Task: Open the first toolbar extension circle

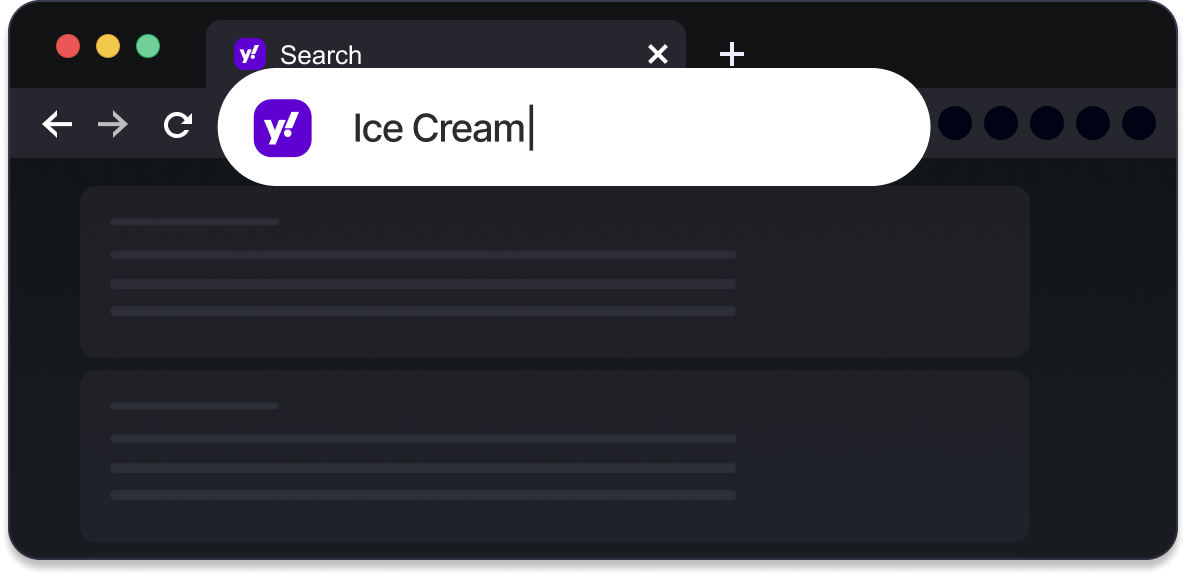Action: (955, 123)
